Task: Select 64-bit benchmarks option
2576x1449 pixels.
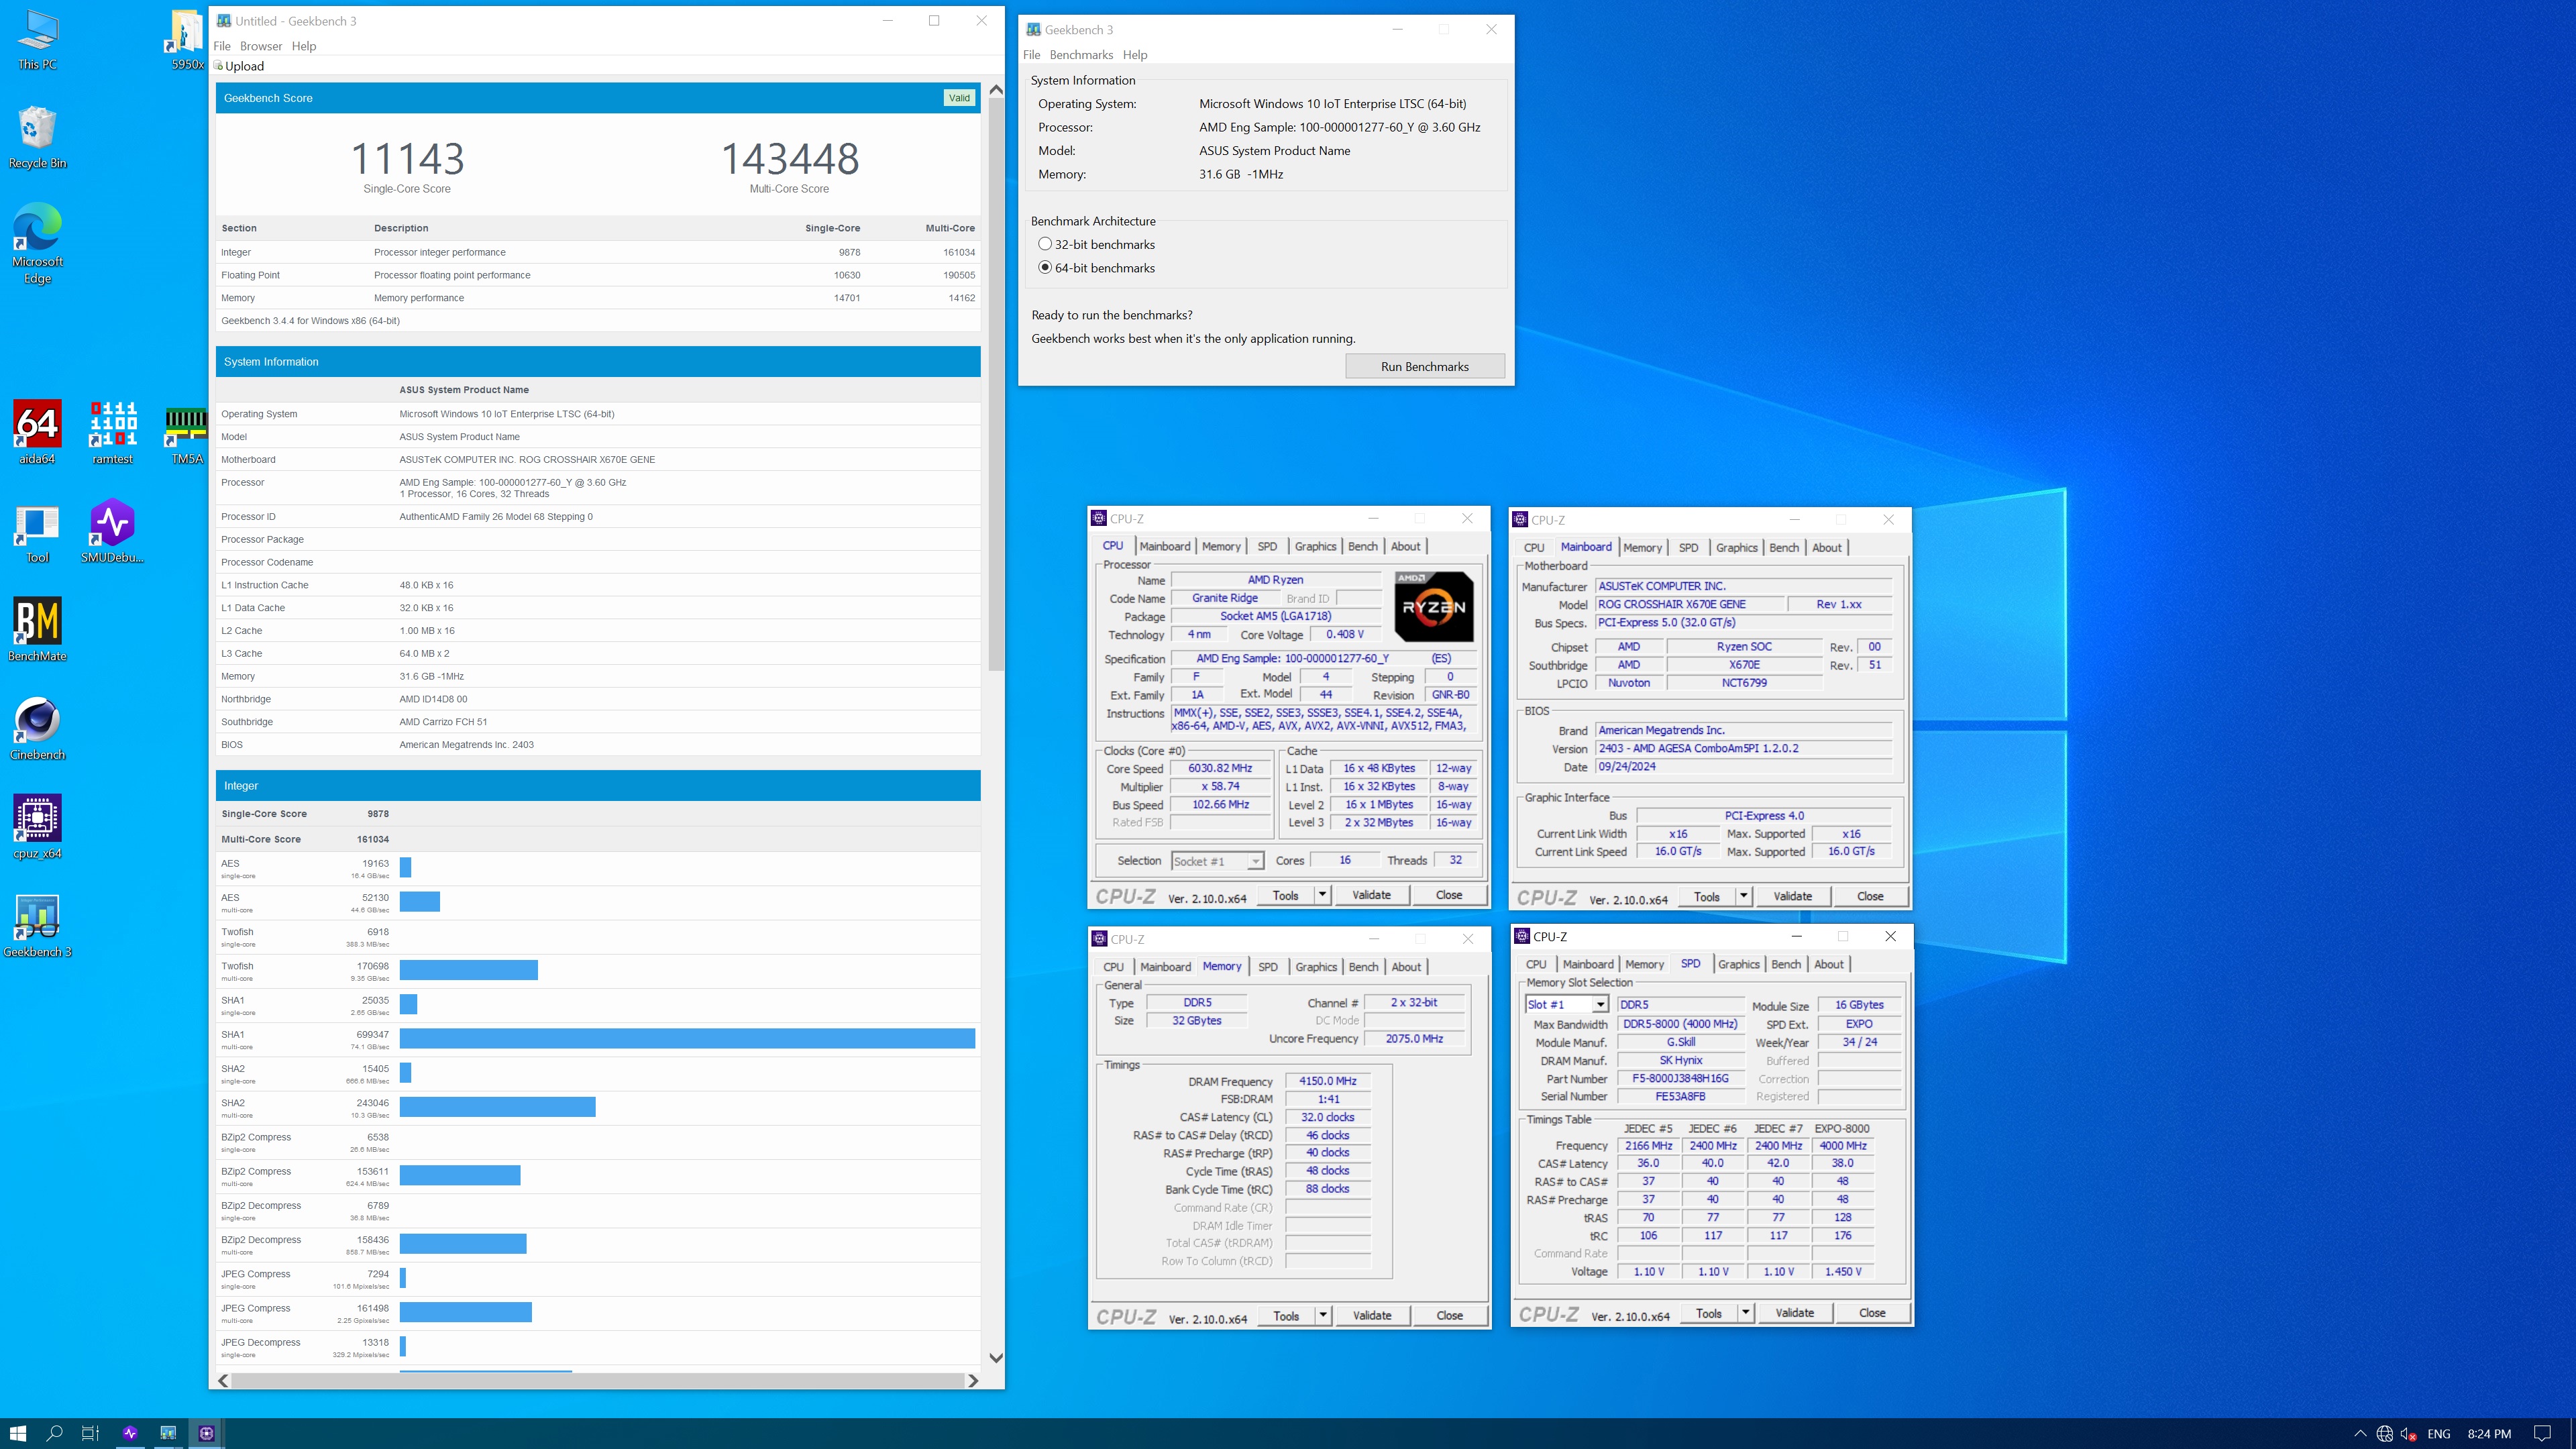Action: (1045, 268)
